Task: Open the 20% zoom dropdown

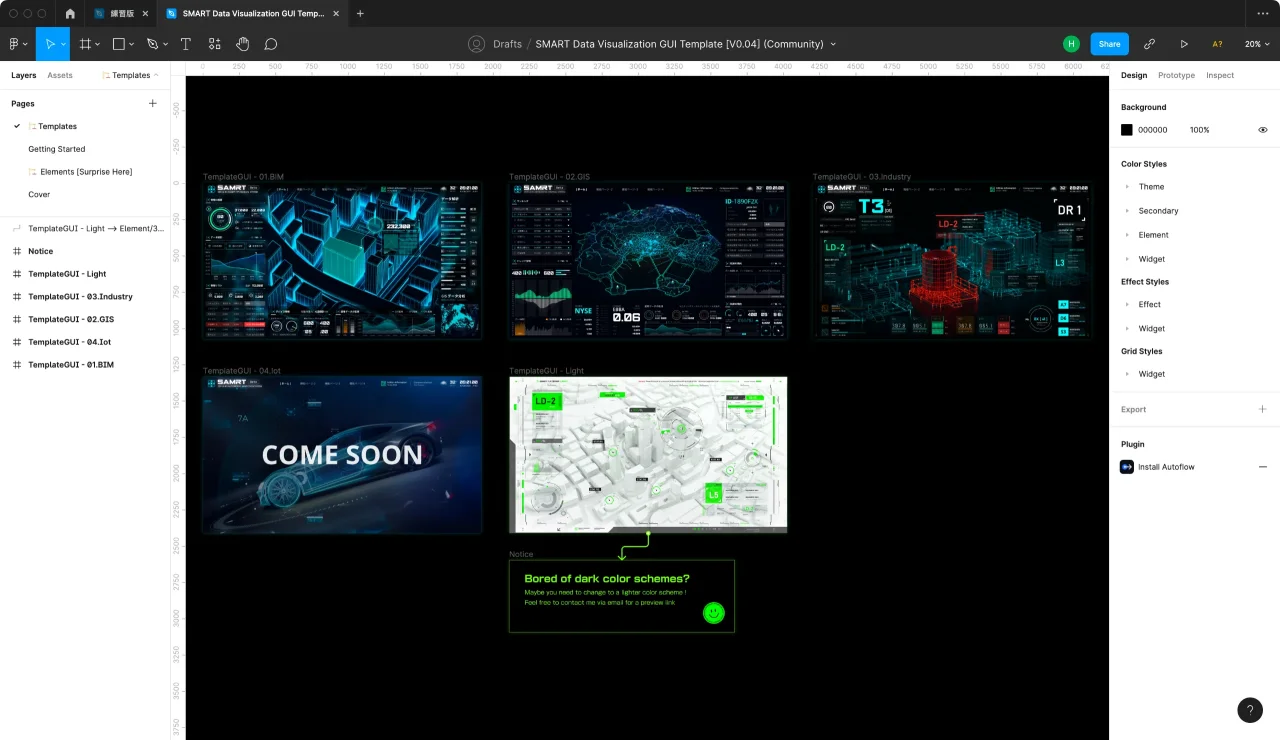Action: [1256, 44]
